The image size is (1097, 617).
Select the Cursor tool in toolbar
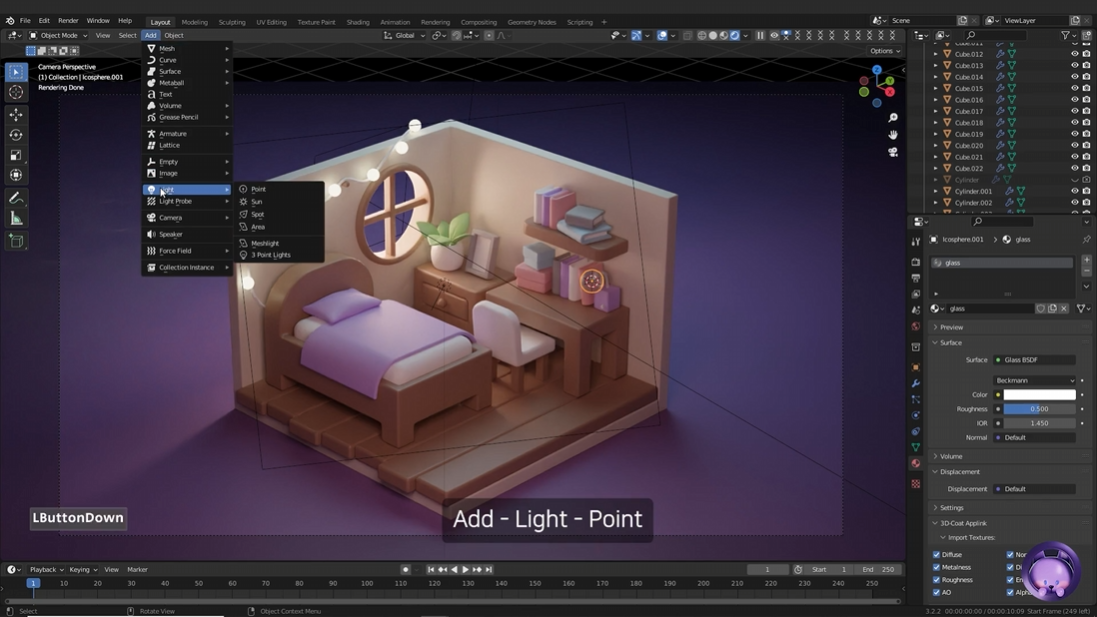point(16,92)
